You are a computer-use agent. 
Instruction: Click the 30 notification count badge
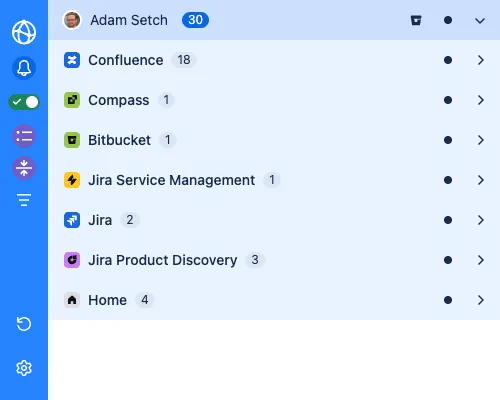click(x=195, y=20)
